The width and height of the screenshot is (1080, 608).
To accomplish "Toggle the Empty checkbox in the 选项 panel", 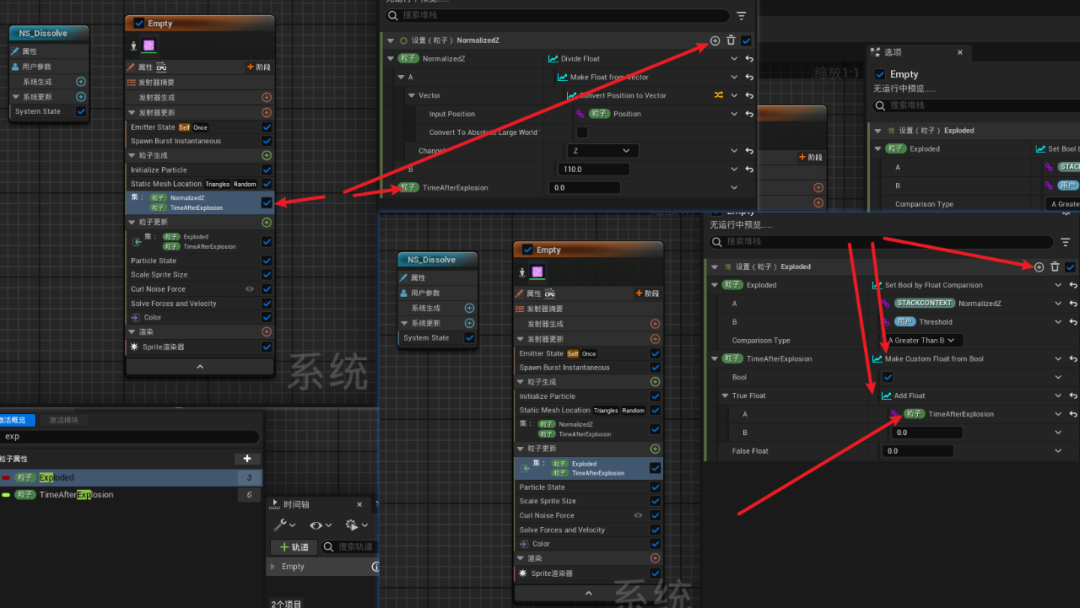I will [880, 74].
